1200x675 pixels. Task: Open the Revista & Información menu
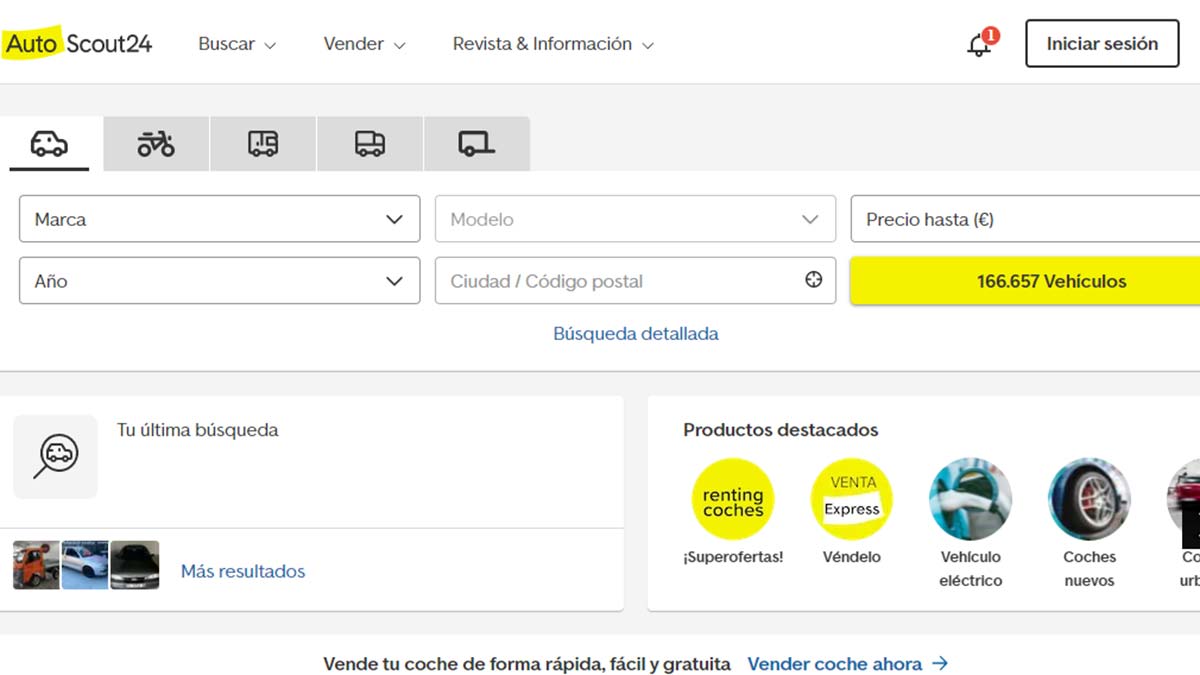[x=553, y=44]
